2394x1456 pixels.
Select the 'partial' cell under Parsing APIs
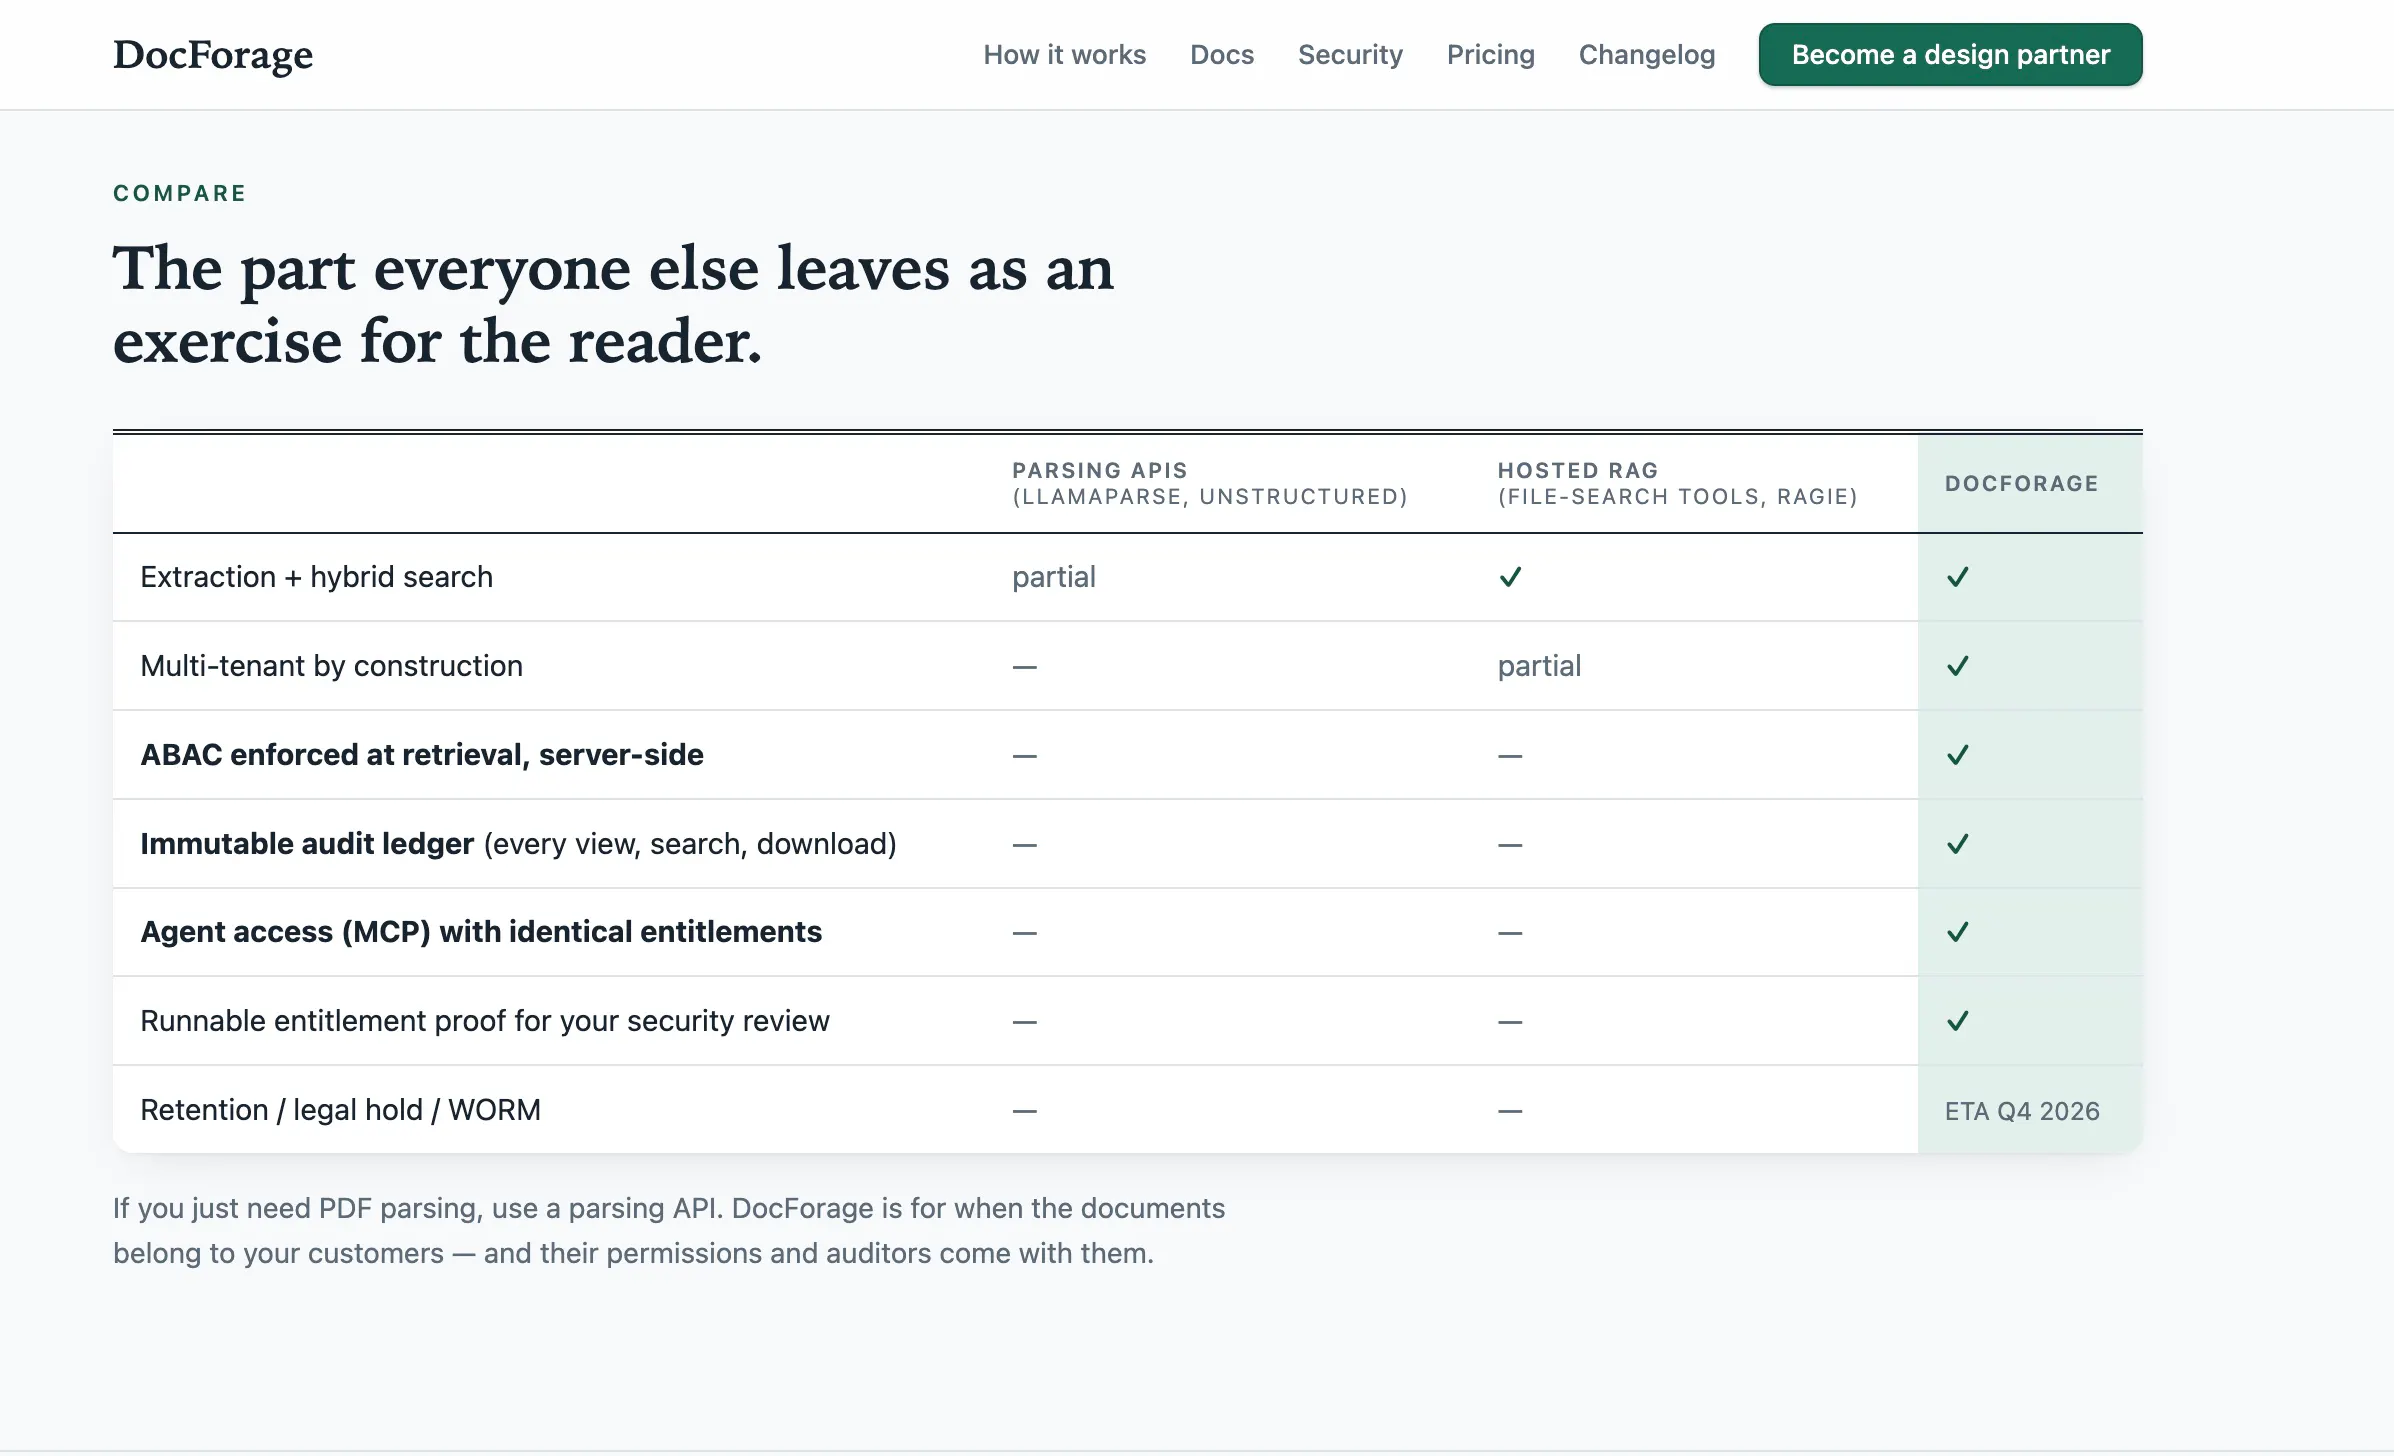coord(1054,577)
